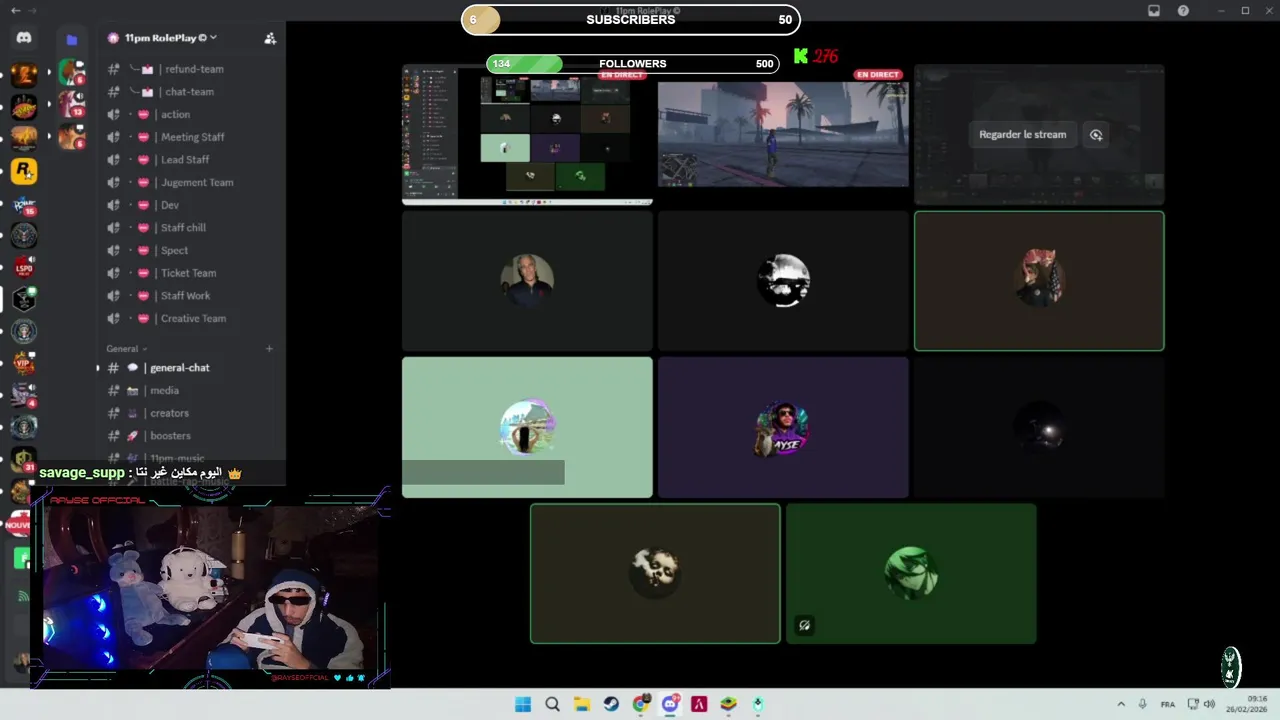Open the creators text channel
This screenshot has height=720, width=1280.
tap(190, 413)
